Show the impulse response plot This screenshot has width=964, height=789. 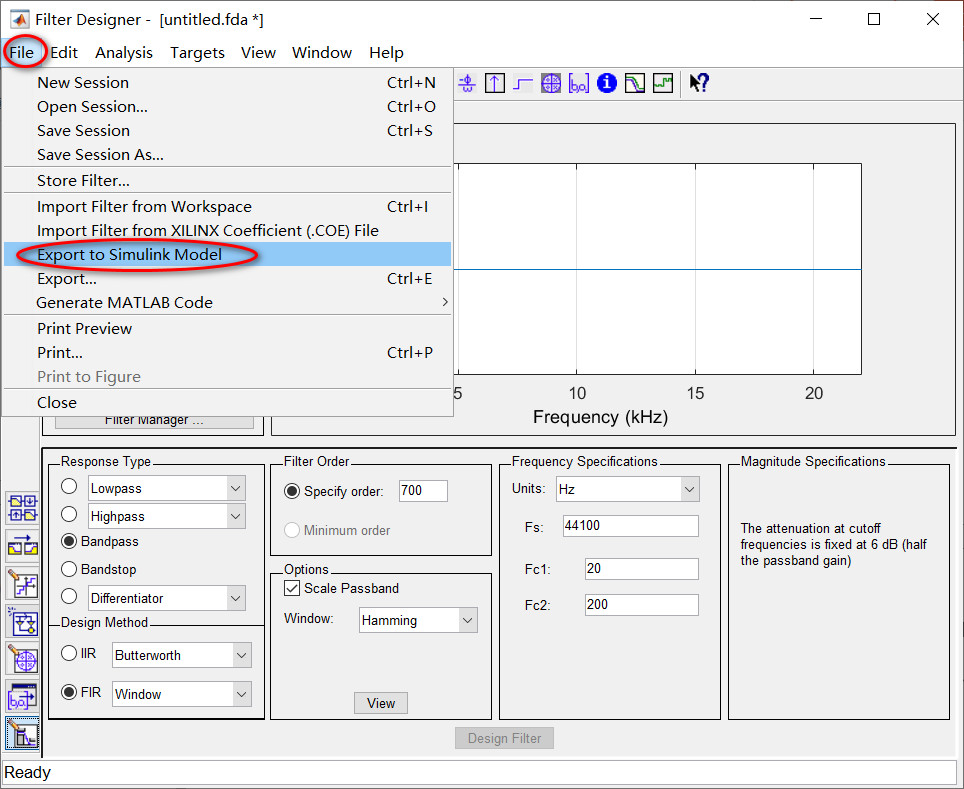495,83
